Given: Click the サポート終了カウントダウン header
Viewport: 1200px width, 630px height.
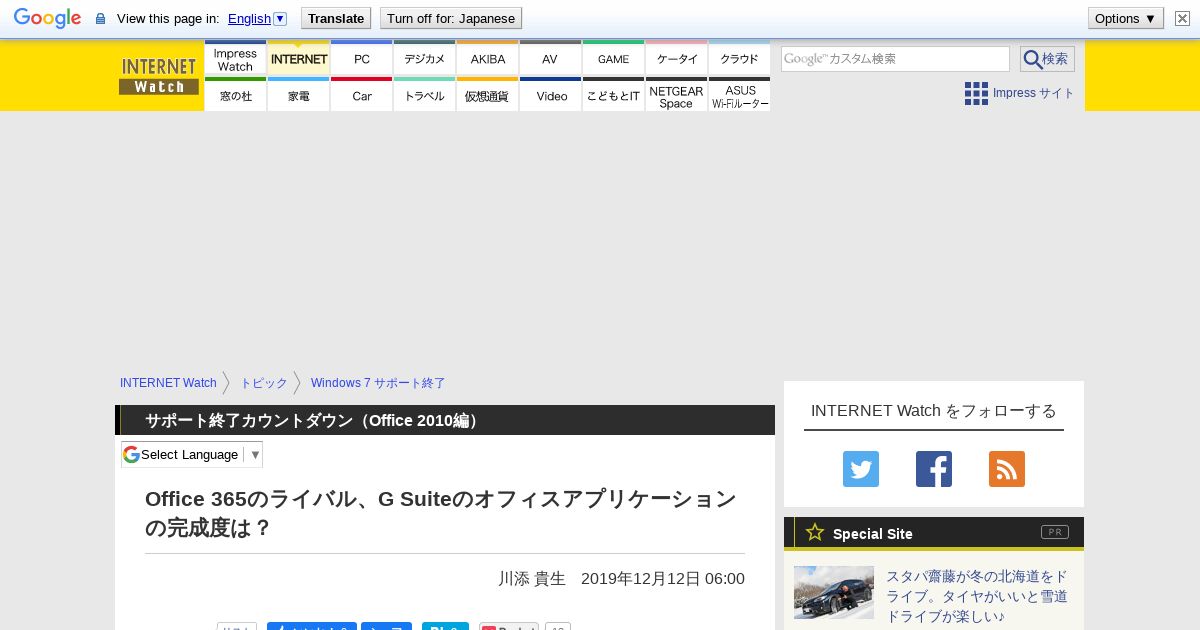Looking at the screenshot, I should click(x=313, y=420).
